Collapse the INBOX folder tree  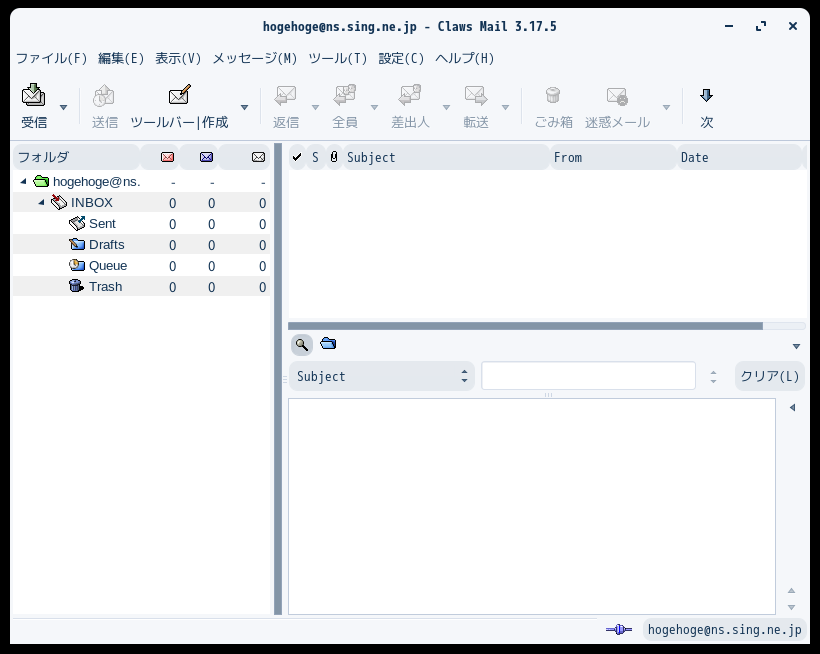pyautogui.click(x=41, y=202)
